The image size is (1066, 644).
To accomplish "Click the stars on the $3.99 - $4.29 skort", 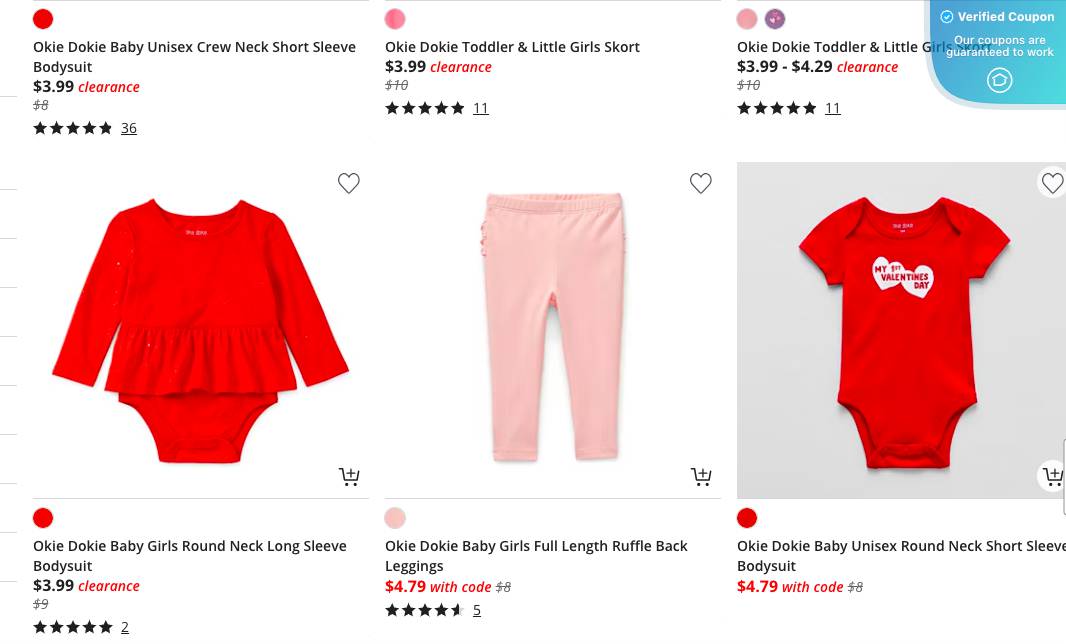I will tap(776, 108).
